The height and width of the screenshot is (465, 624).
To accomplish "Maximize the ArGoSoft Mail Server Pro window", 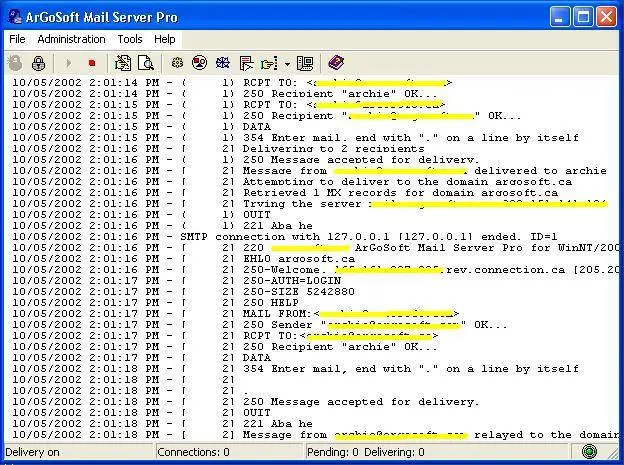I will pyautogui.click(x=583, y=17).
